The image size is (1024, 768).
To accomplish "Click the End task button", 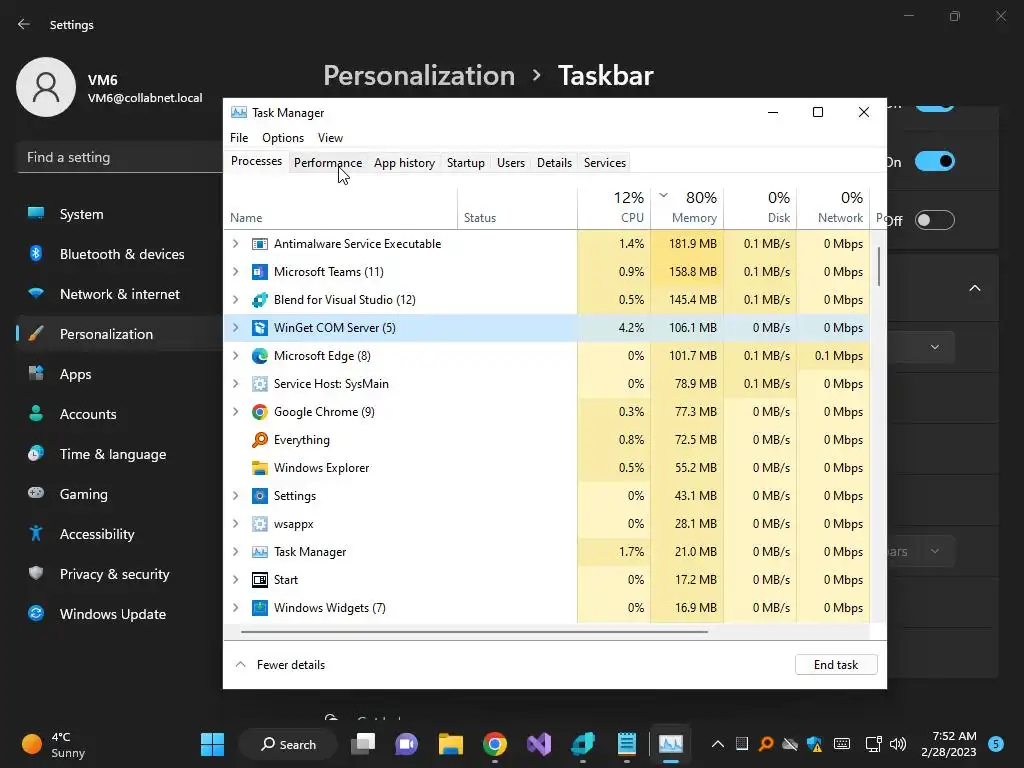I will tap(836, 665).
